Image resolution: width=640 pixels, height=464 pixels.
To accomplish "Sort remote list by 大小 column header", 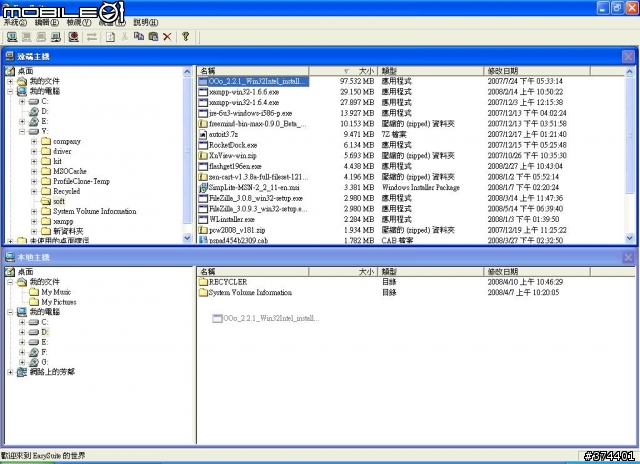I will tap(343, 71).
